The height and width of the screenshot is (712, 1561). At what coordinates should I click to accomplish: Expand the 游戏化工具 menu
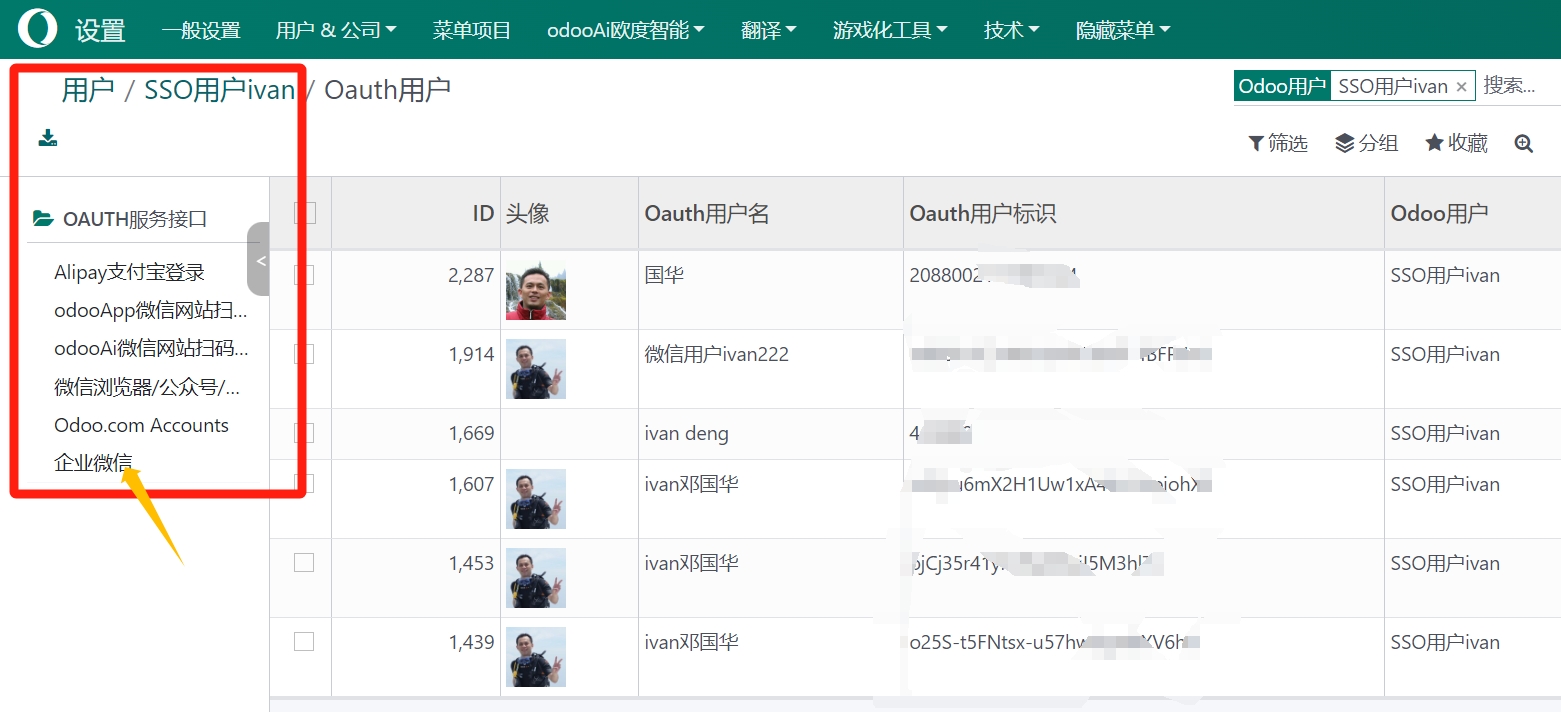point(890,30)
